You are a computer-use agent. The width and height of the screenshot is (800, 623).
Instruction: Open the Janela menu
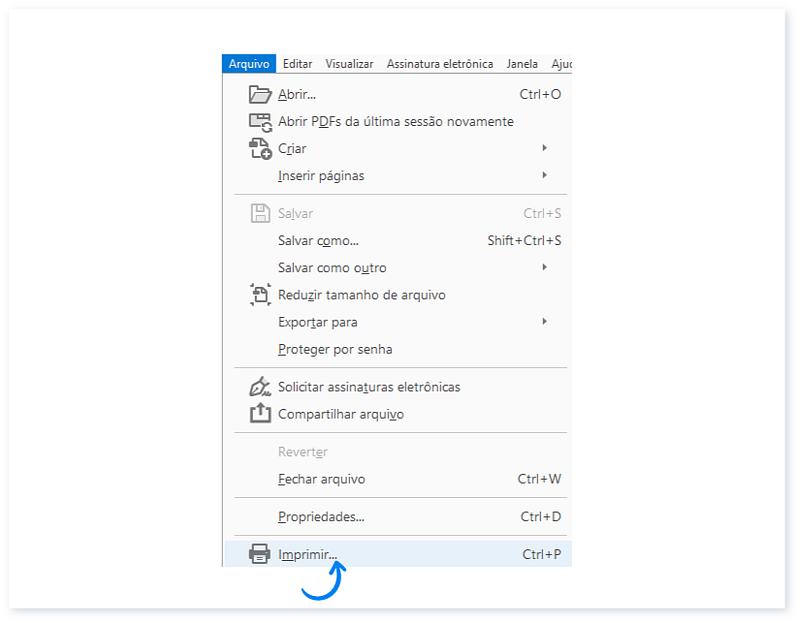tap(522, 64)
